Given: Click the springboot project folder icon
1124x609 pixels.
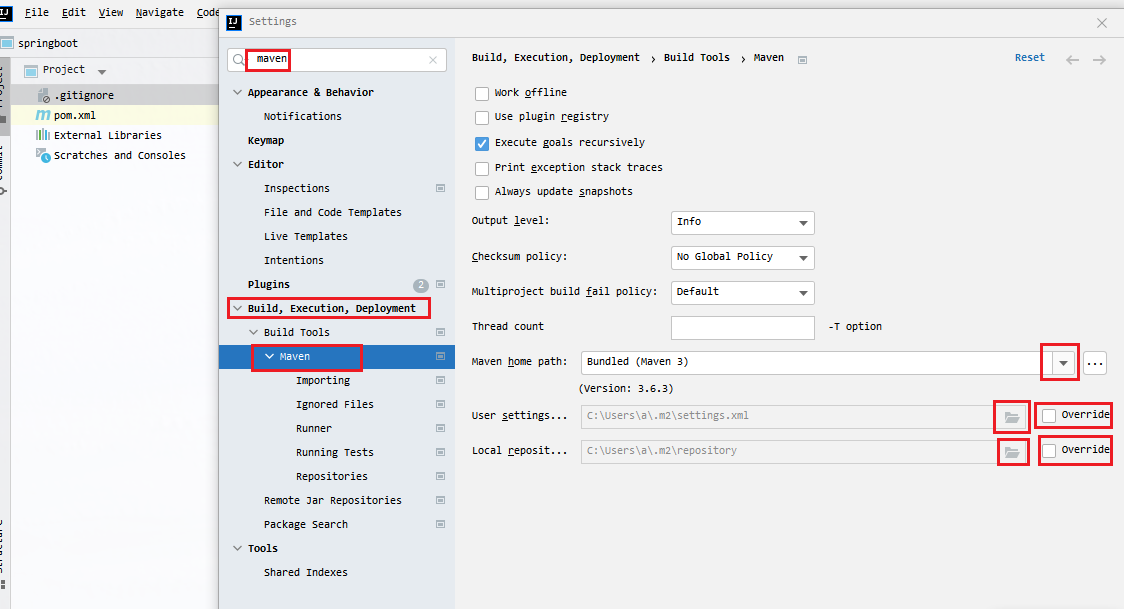Looking at the screenshot, I should pyautogui.click(x=7, y=44).
